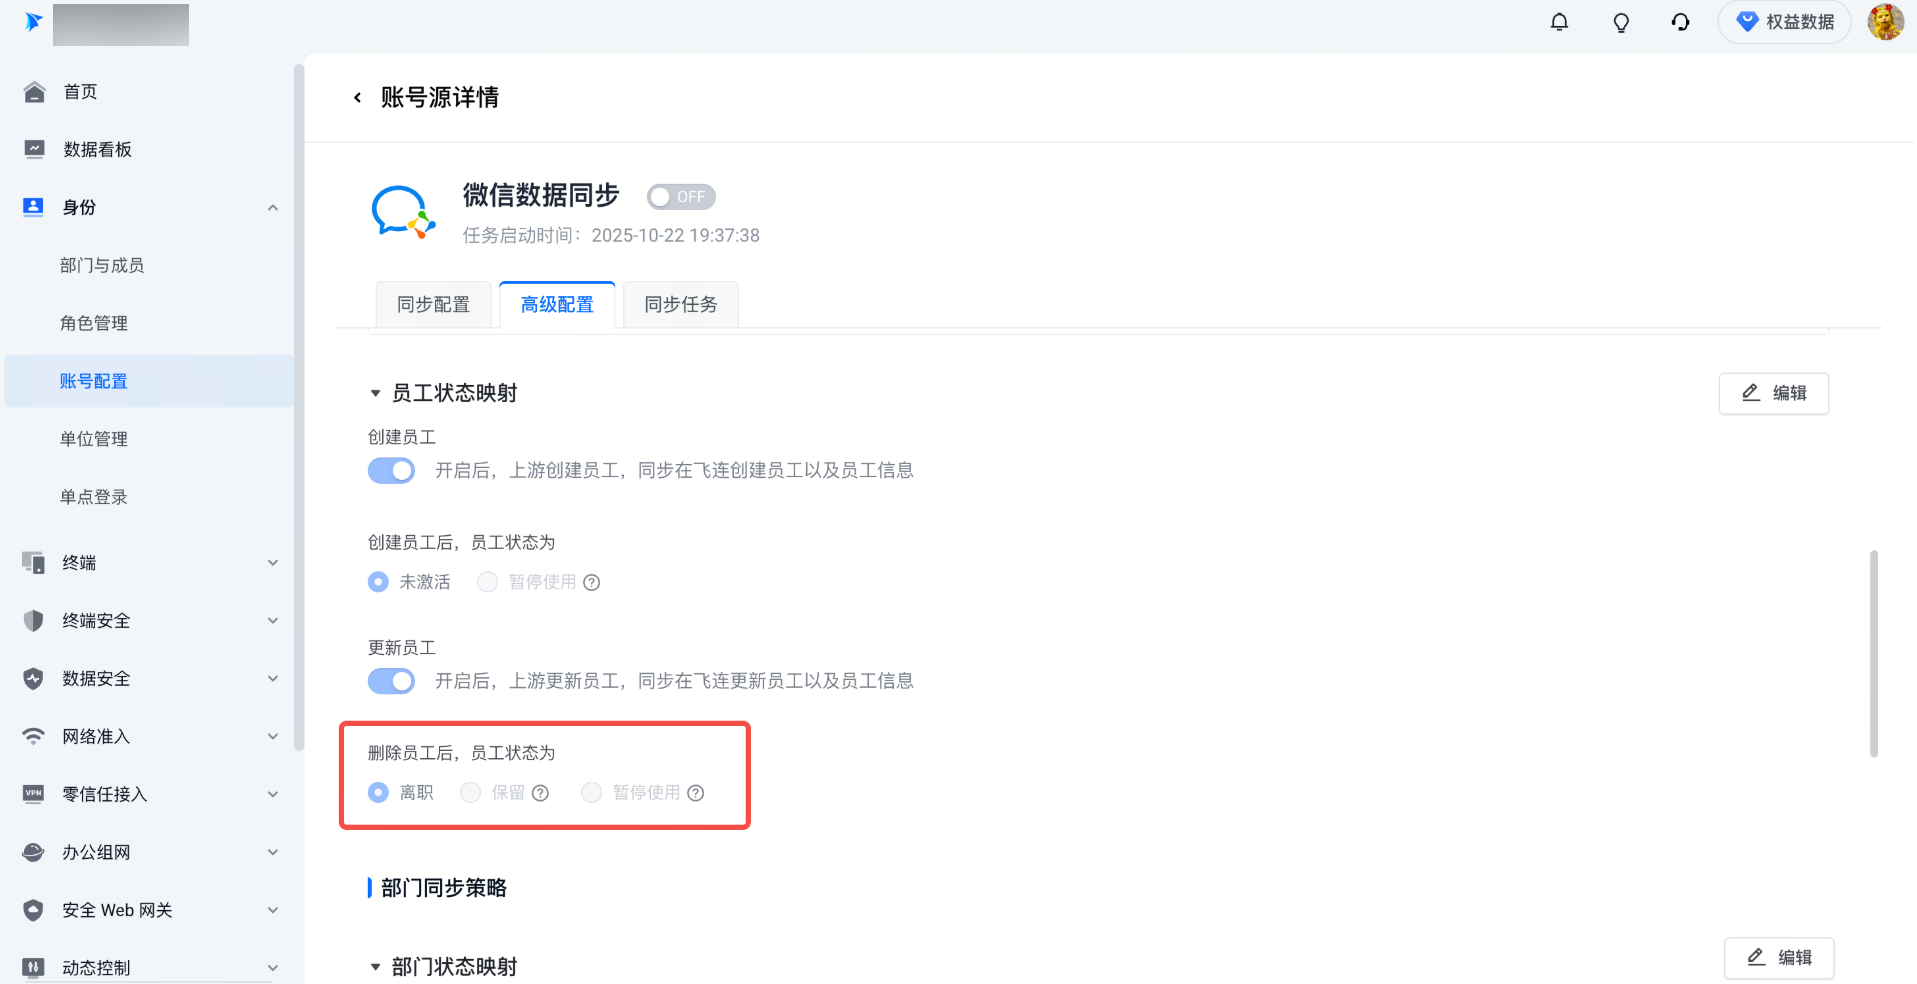Screen dimensions: 1917x984
Task: Expand the 零信任接入 menu chevron
Action: pos(273,795)
